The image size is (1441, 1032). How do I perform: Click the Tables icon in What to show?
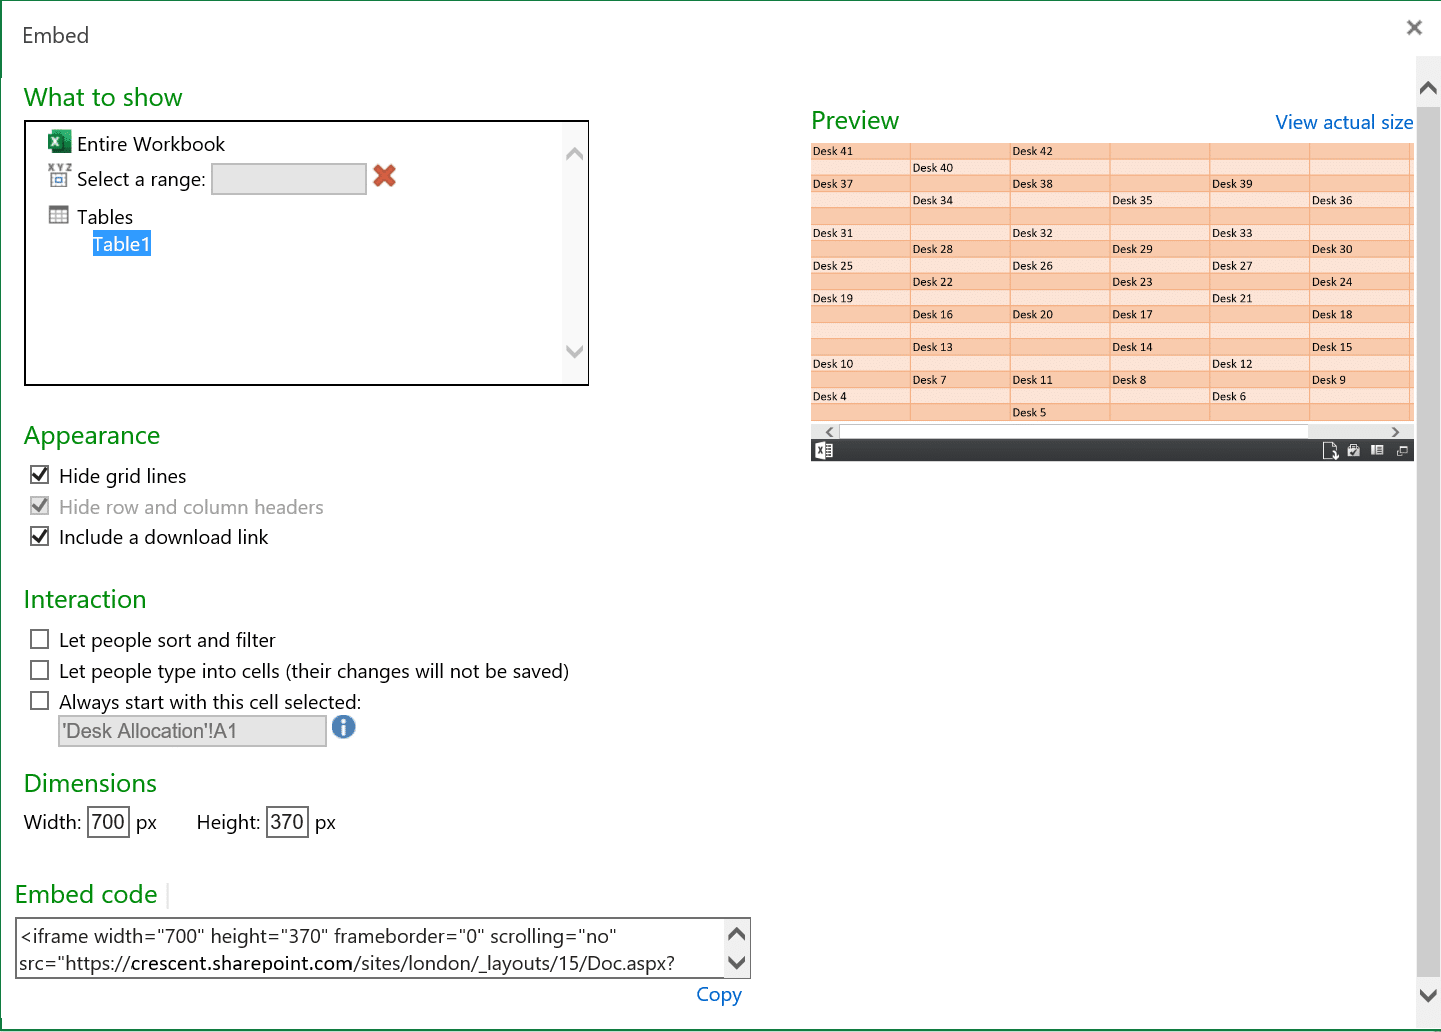(58, 215)
